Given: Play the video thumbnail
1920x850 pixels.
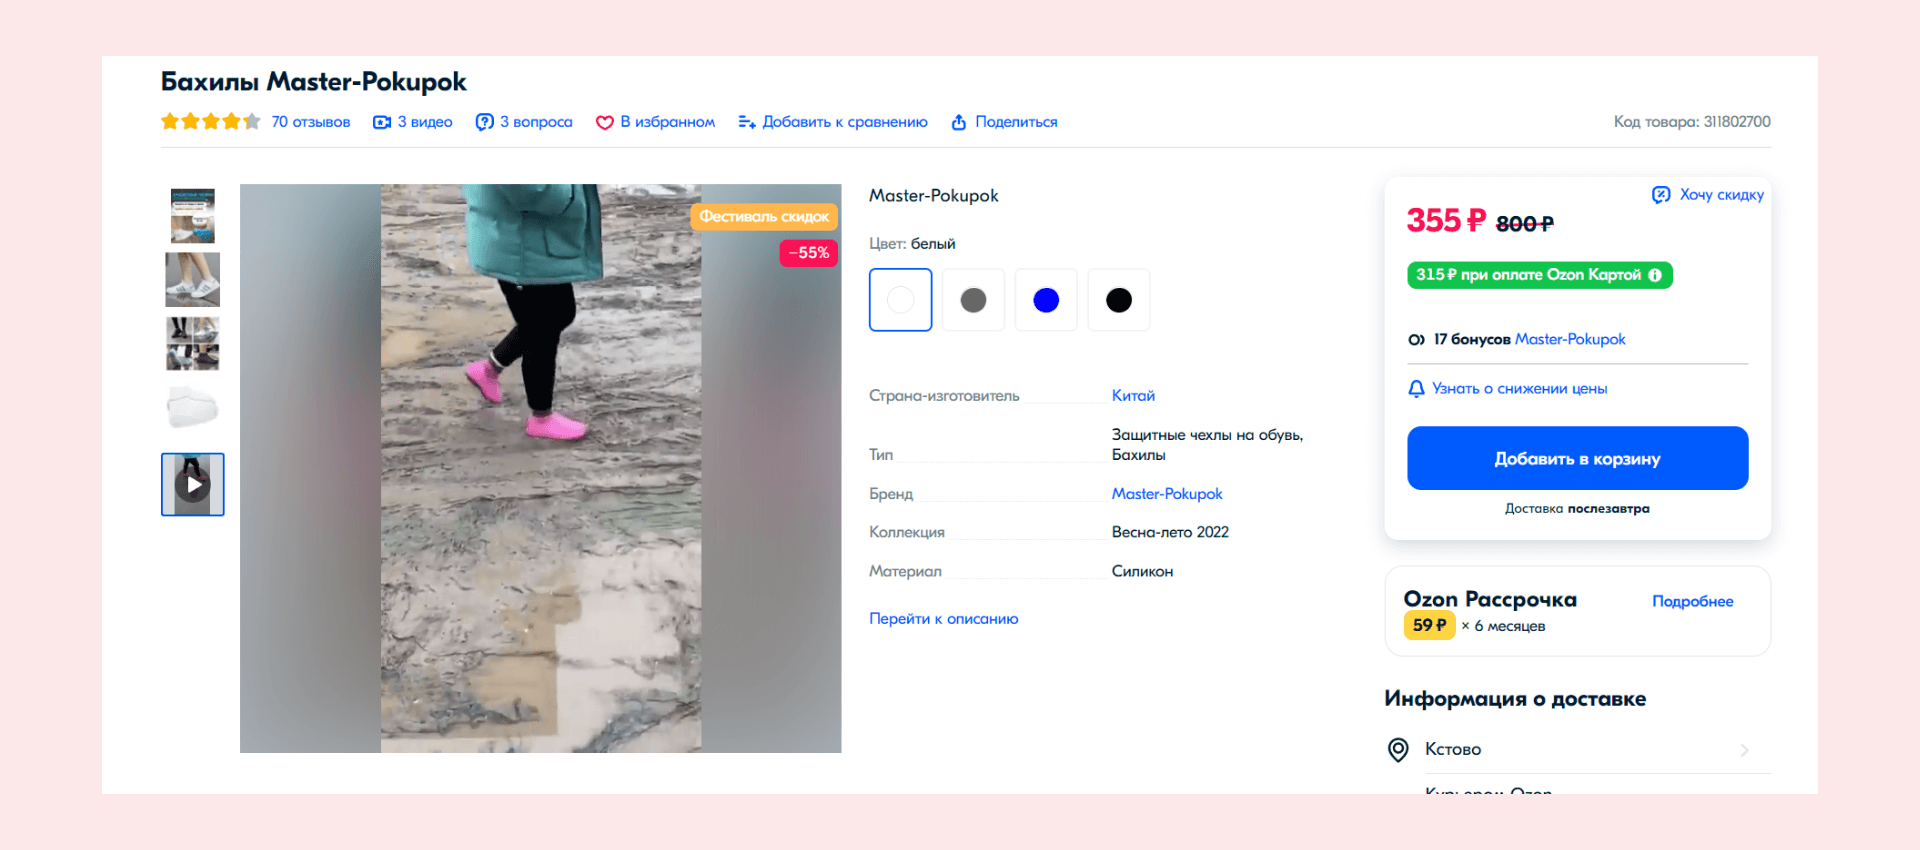Looking at the screenshot, I should click(x=193, y=485).
